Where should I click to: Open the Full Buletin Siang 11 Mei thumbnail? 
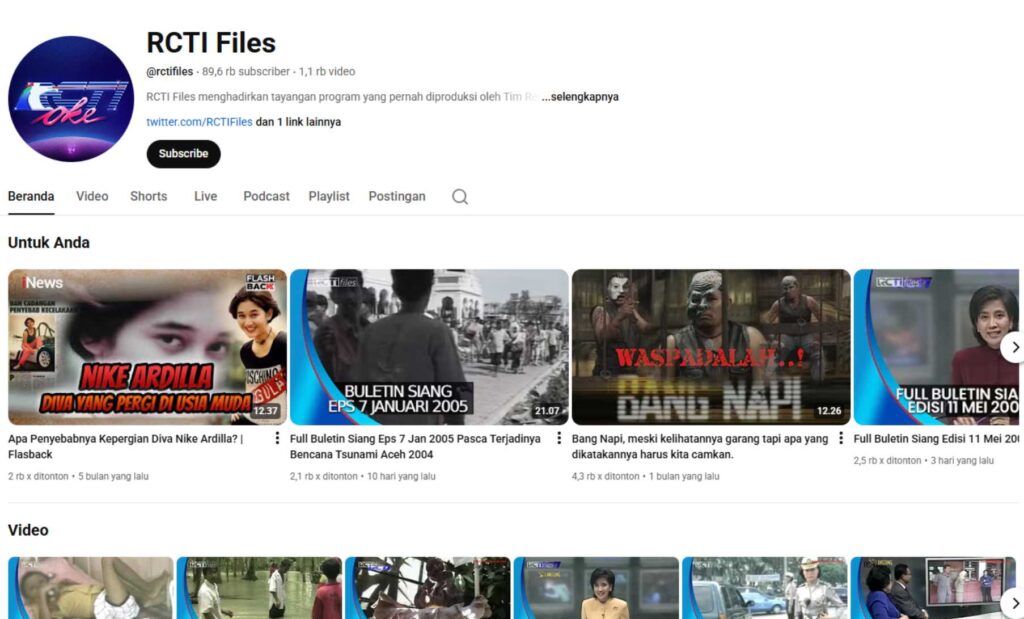936,347
